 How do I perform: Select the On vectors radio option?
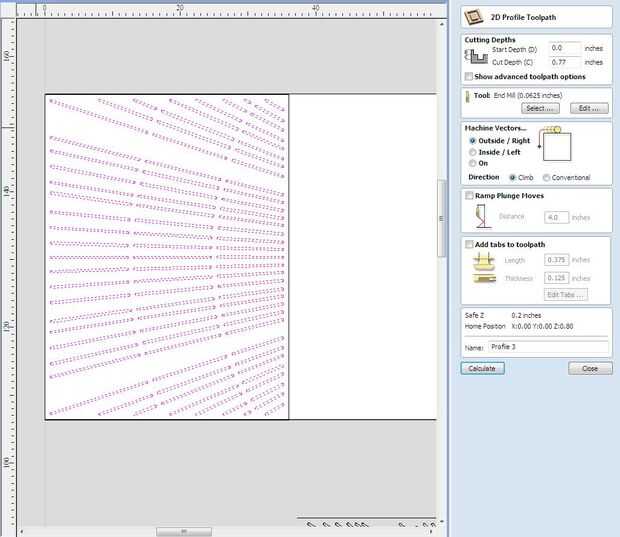coord(473,163)
